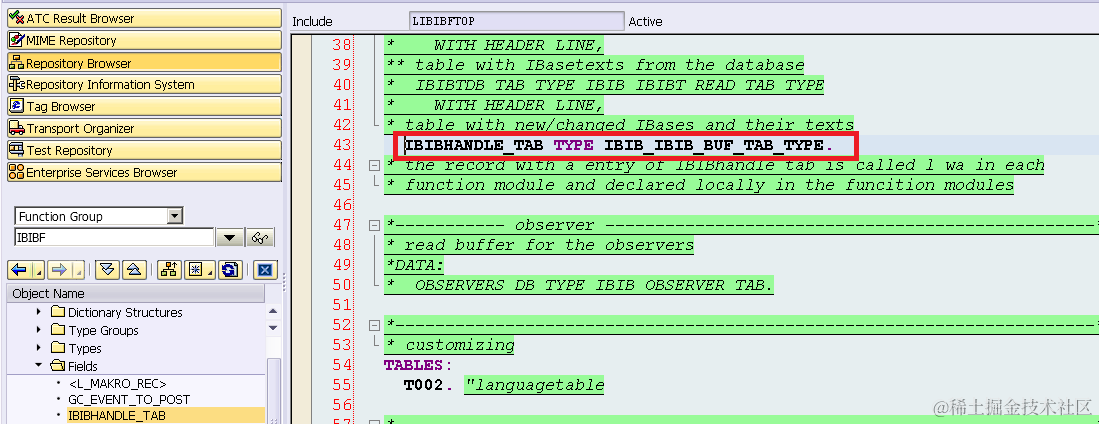The height and width of the screenshot is (424, 1099).
Task: Open the Function Group object type dropdown
Action: tap(175, 217)
